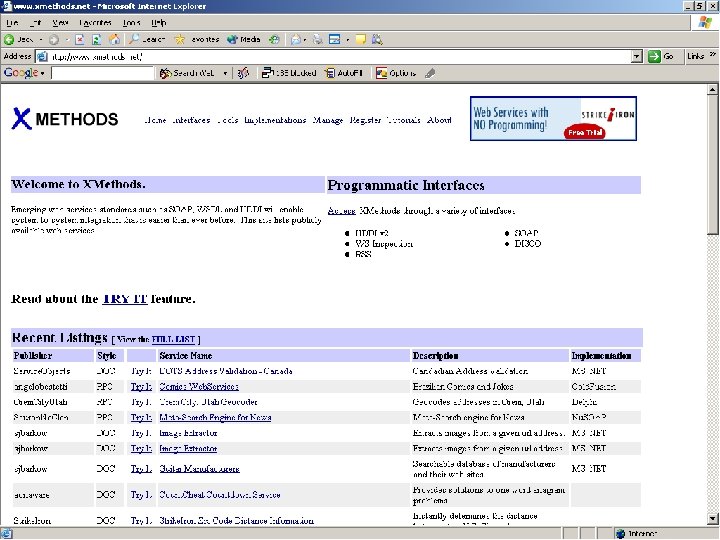Click the green Go button
The height and width of the screenshot is (540, 720).
[x=661, y=56]
